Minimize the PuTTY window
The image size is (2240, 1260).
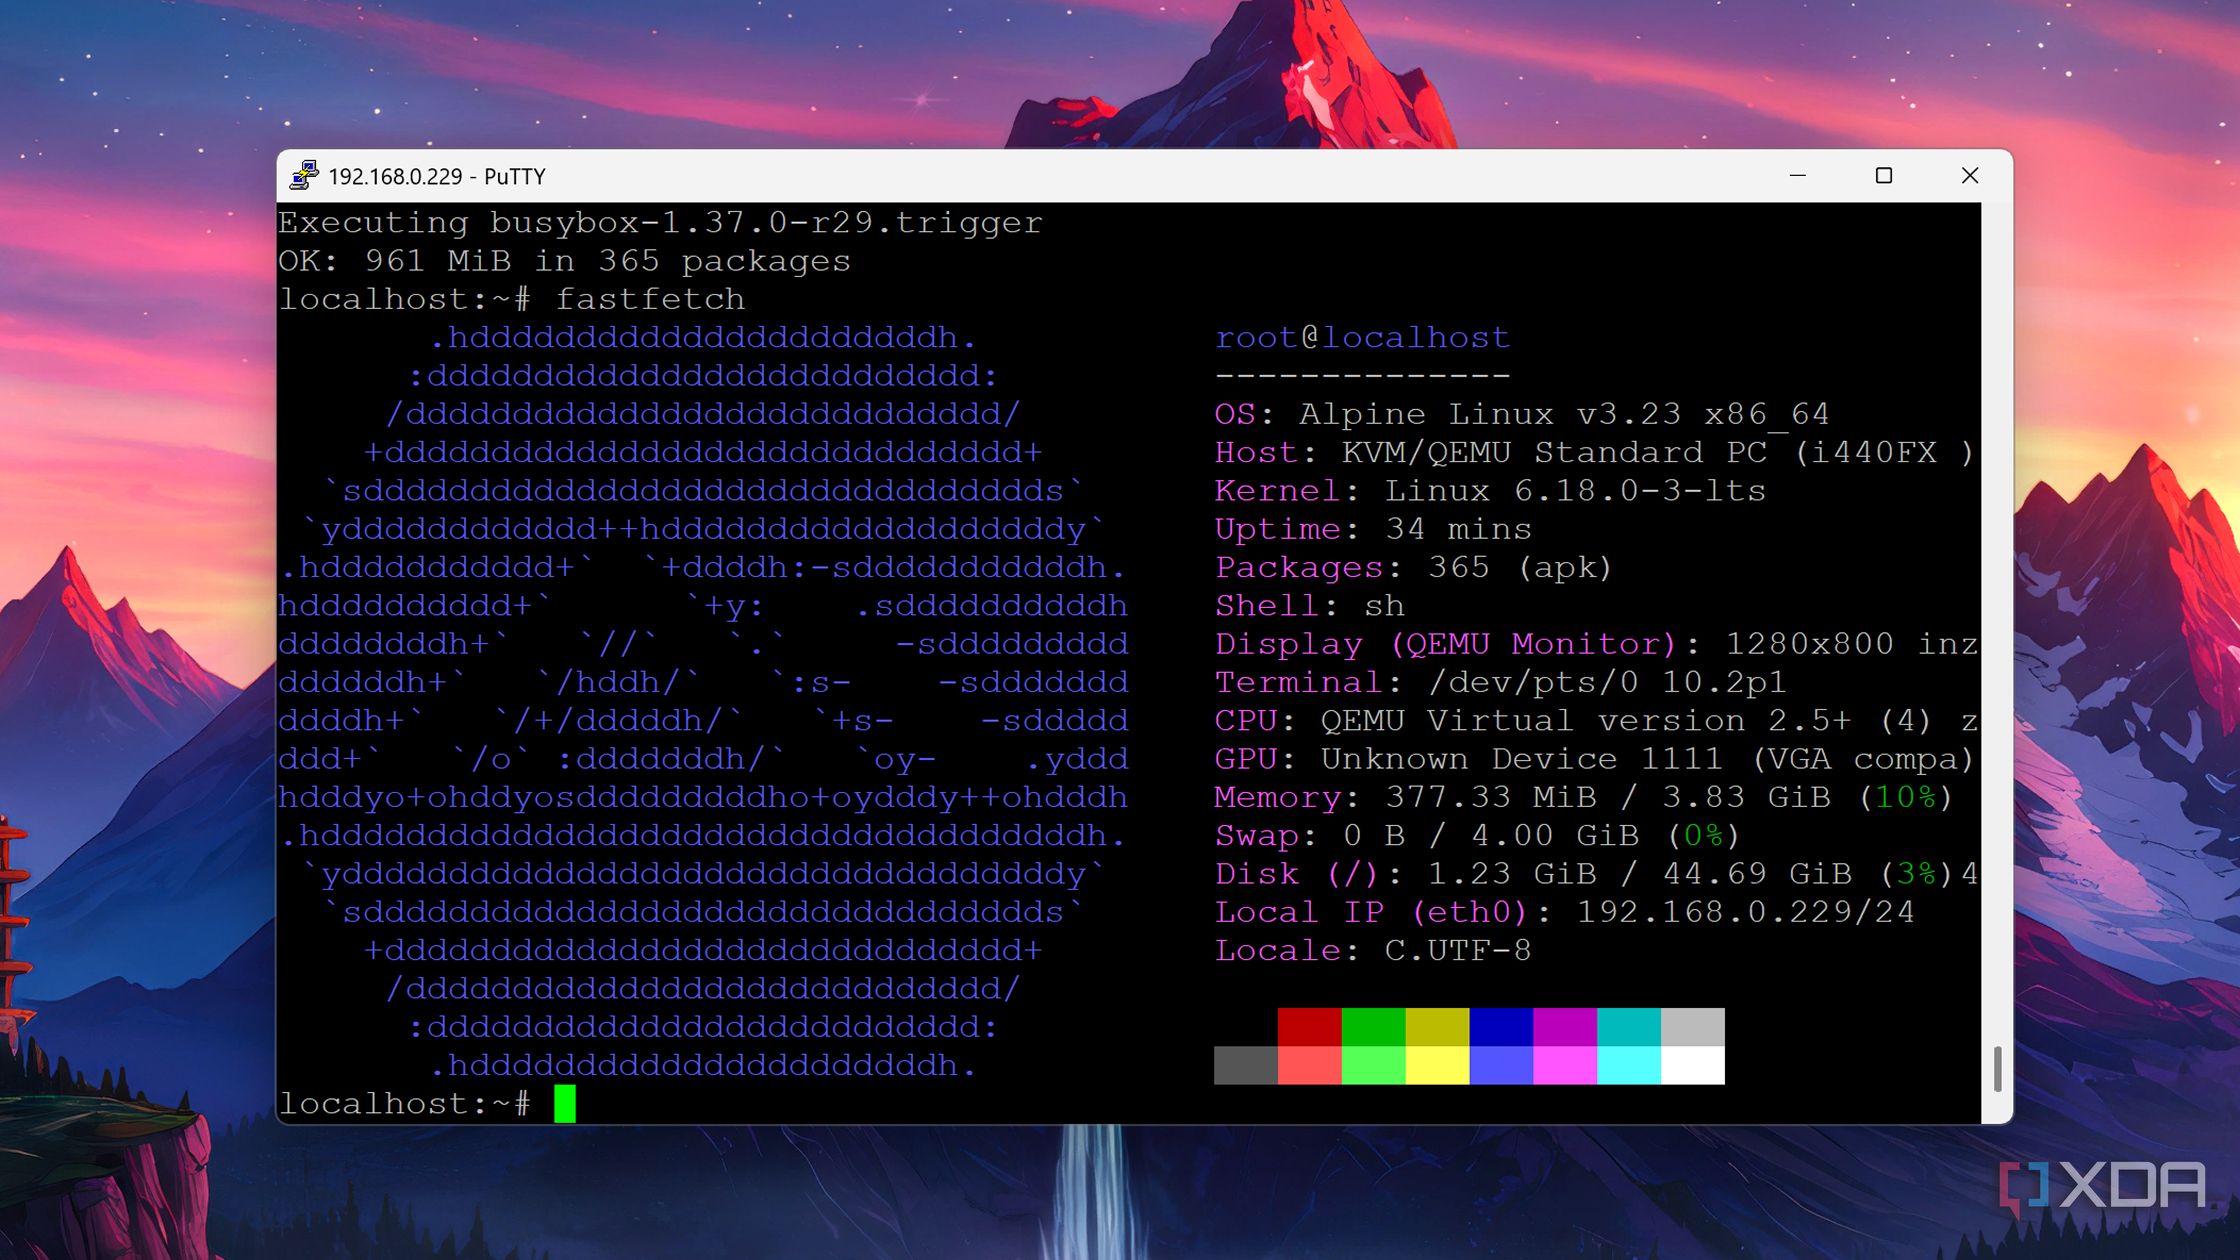point(1797,176)
